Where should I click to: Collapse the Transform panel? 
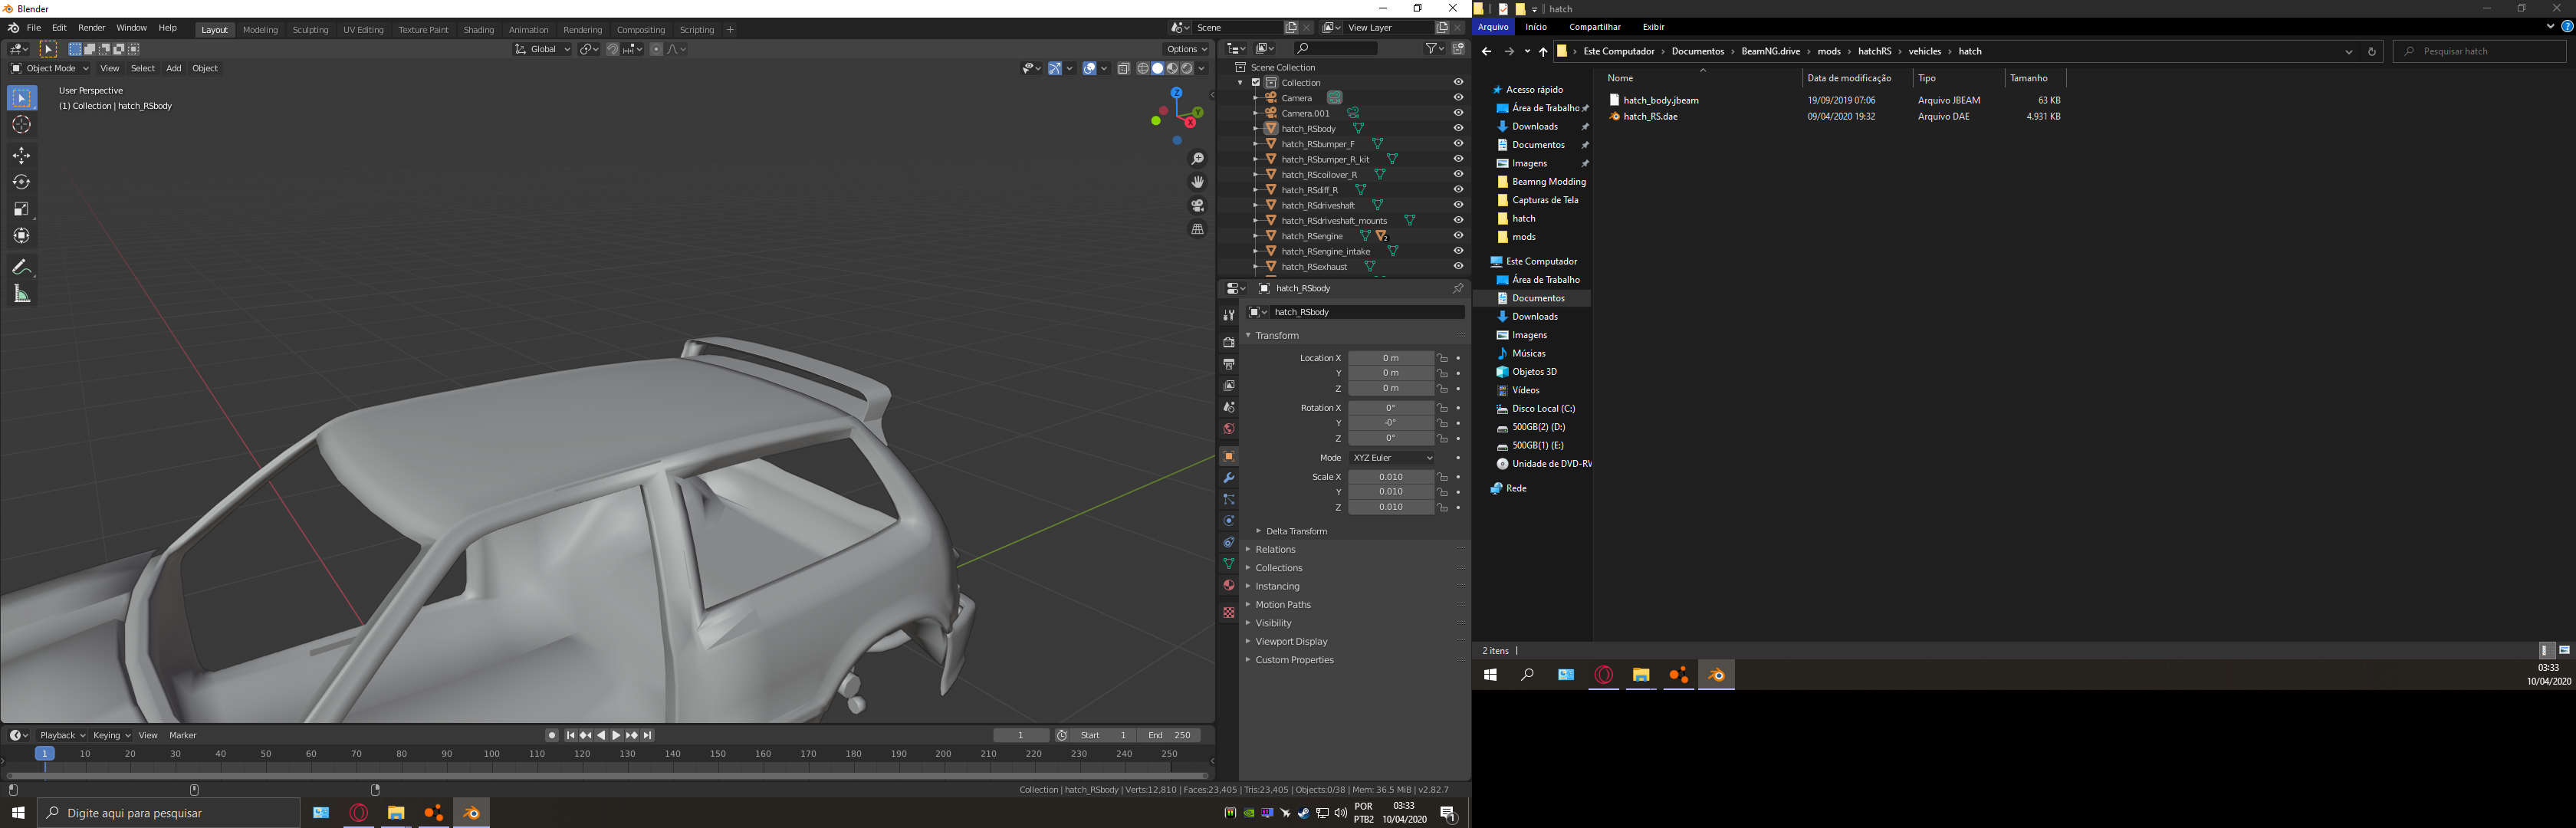click(x=1277, y=335)
